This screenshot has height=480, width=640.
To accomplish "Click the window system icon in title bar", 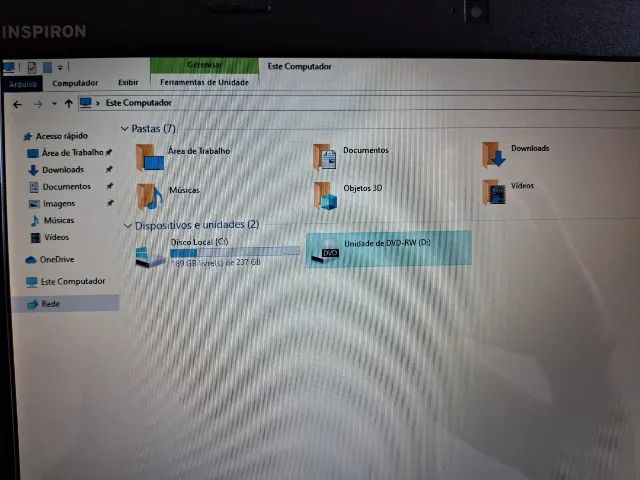I will tap(9, 67).
